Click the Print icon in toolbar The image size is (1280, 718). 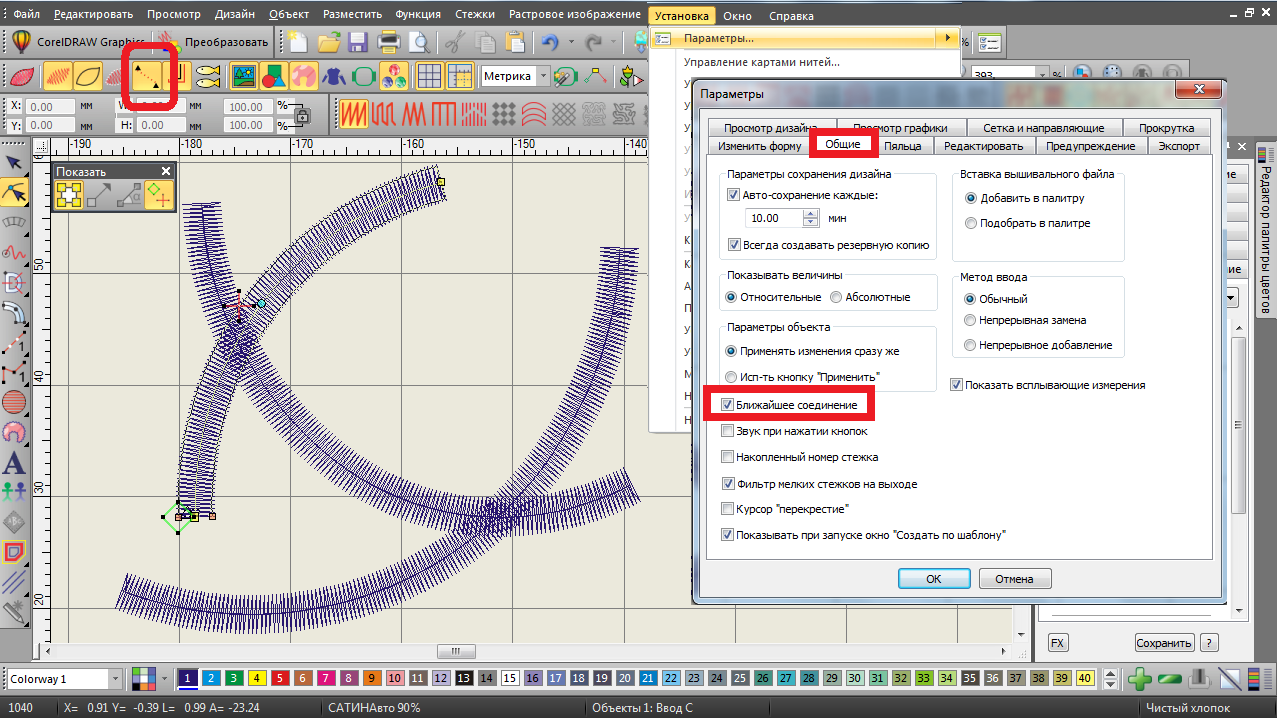[x=389, y=43]
